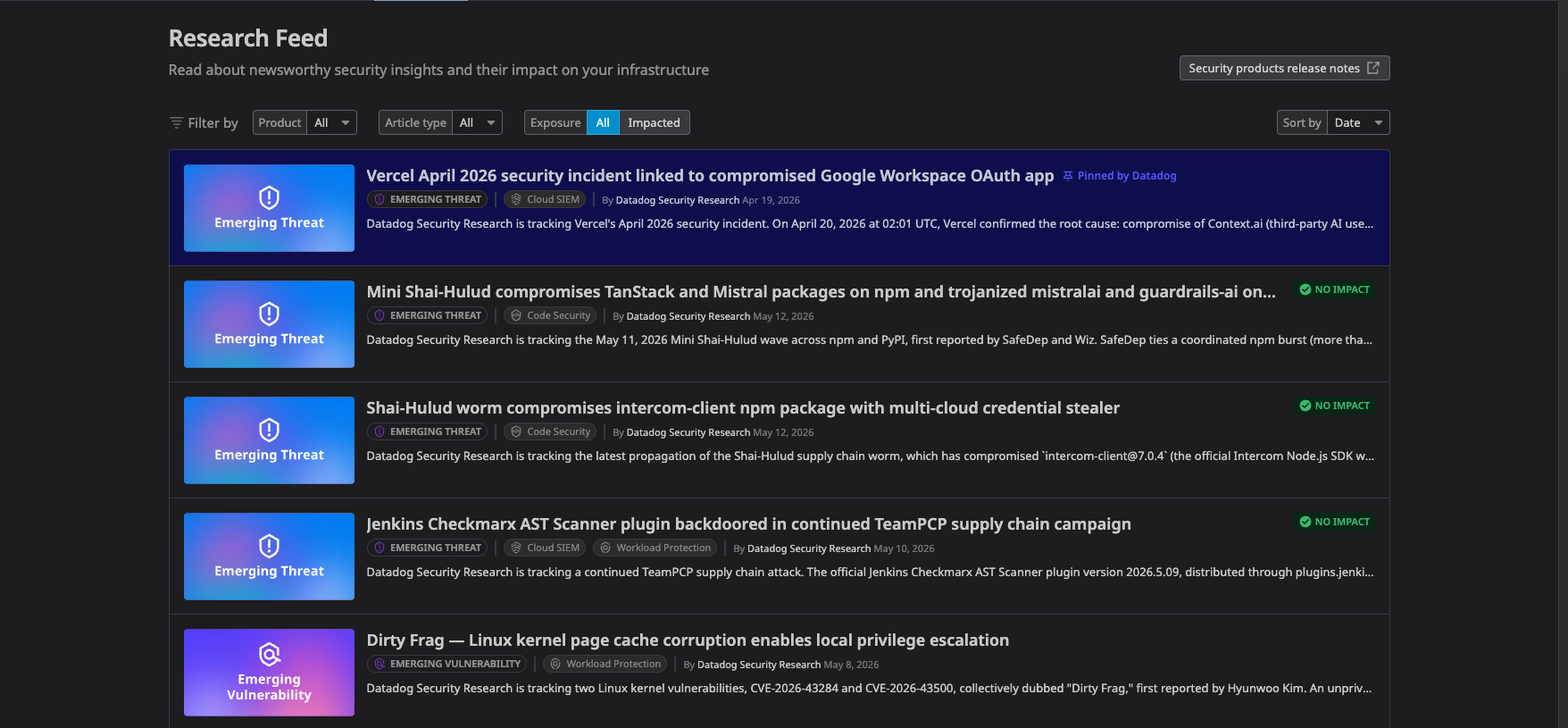Viewport: 1568px width, 728px height.
Task: Open Security products release notes link
Action: click(1284, 68)
